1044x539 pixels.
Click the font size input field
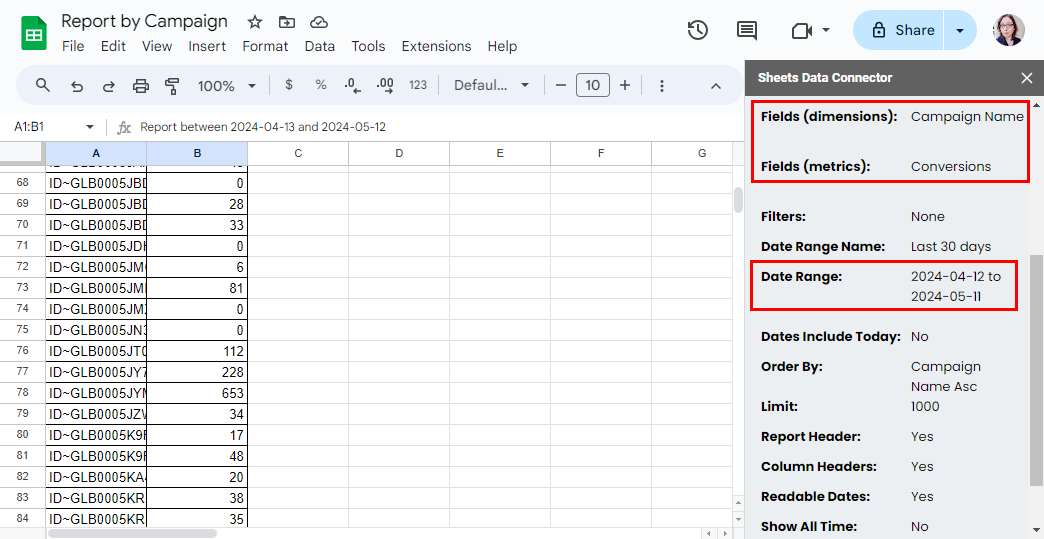[592, 85]
